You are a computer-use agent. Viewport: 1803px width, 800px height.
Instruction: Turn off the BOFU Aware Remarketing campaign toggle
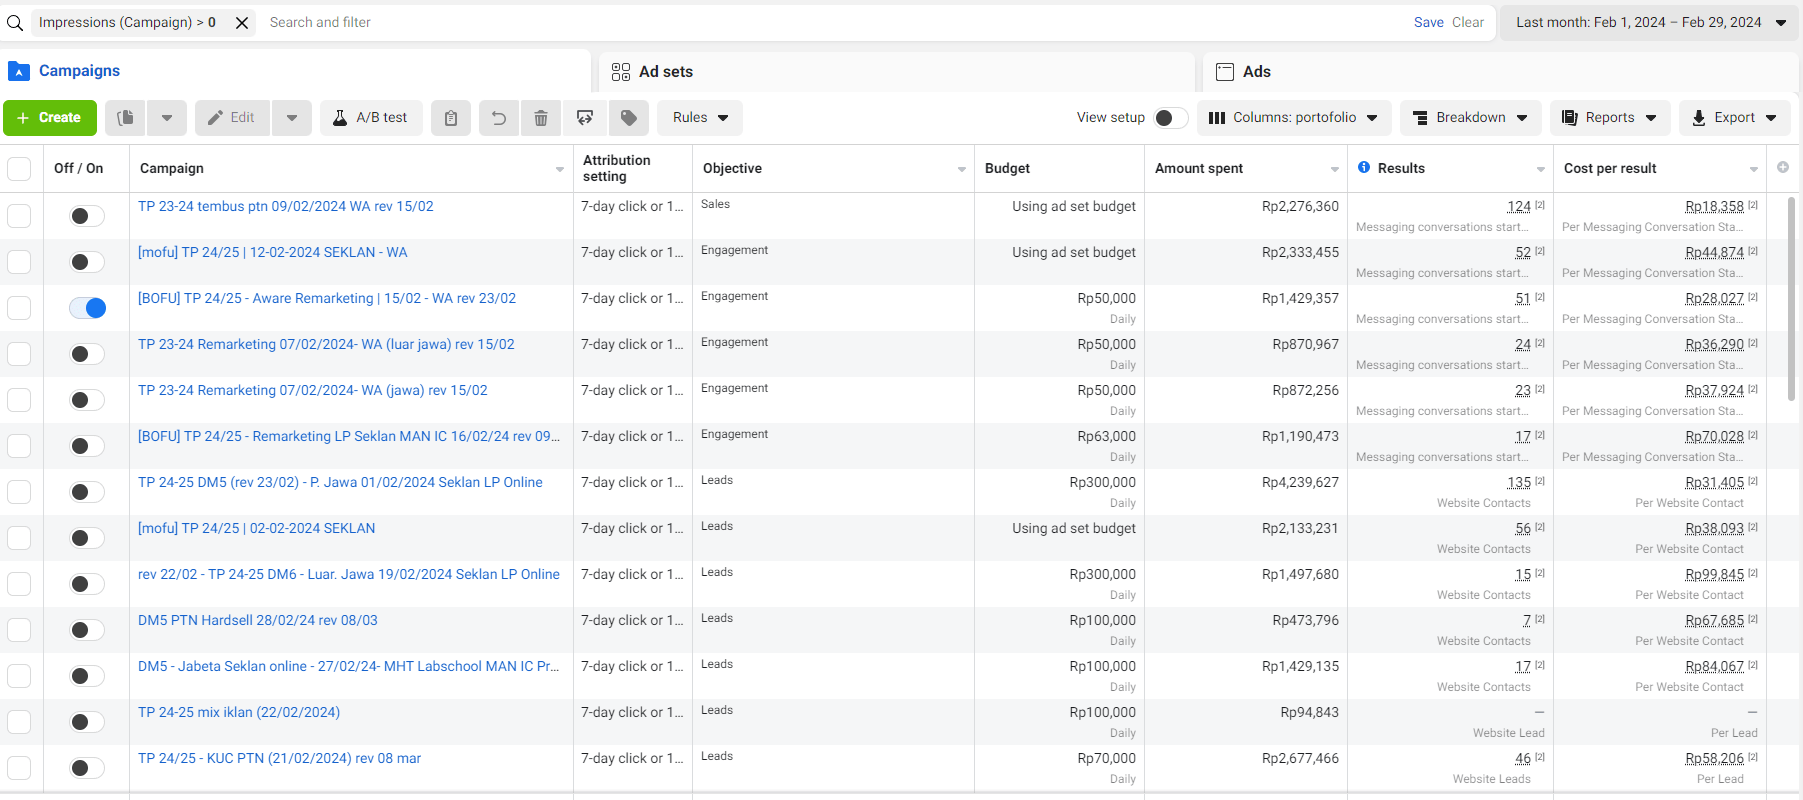(x=87, y=308)
